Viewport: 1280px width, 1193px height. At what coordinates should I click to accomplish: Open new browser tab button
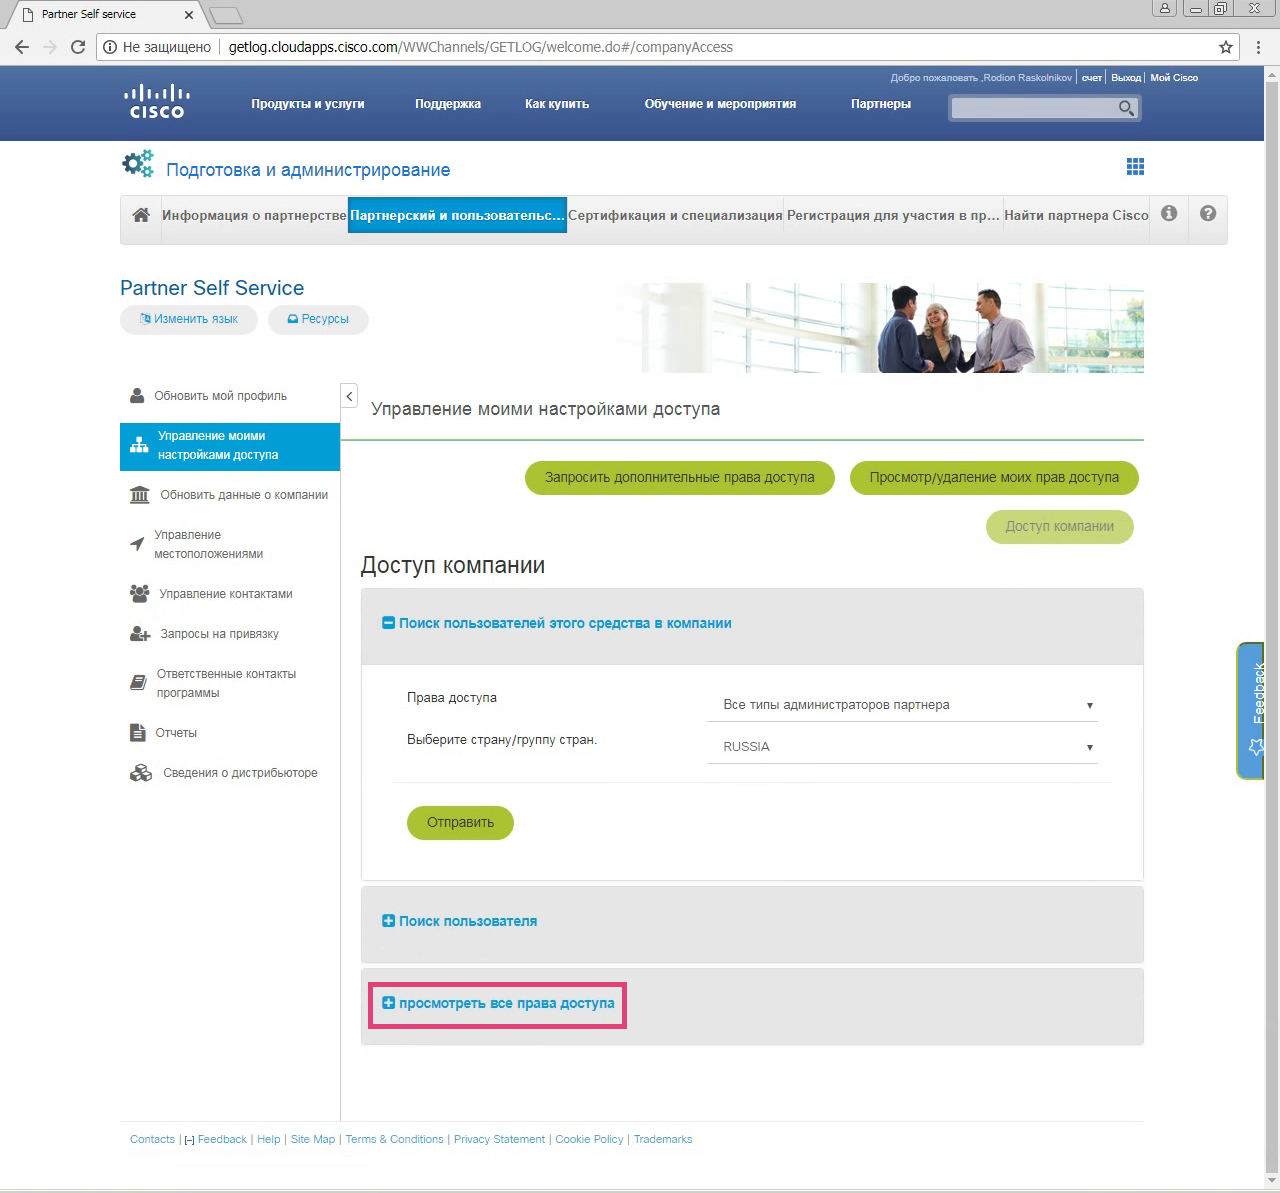(227, 15)
